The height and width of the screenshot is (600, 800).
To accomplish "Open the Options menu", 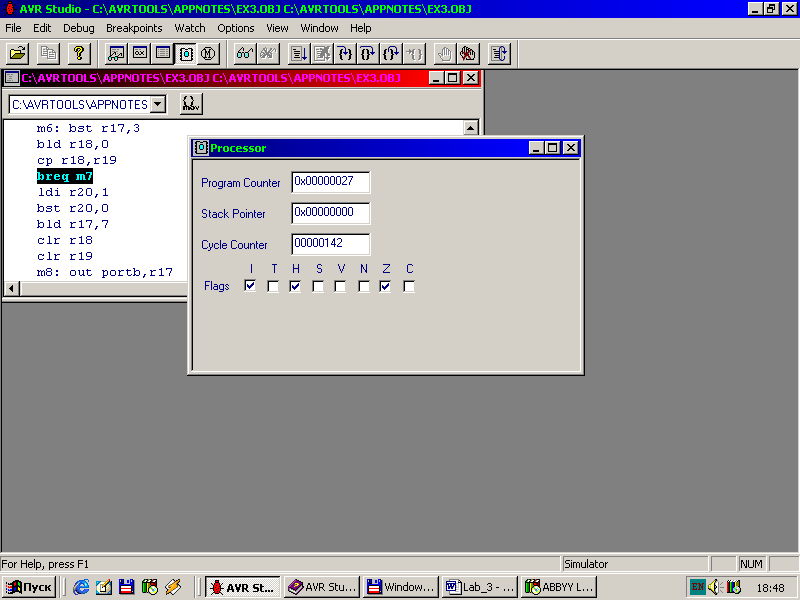I will [236, 28].
